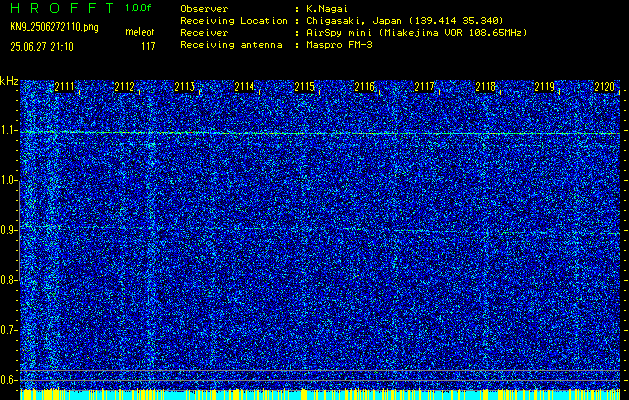Screen dimensions: 629x400
Task: Click the Receiving antenna label
Action: [231, 45]
